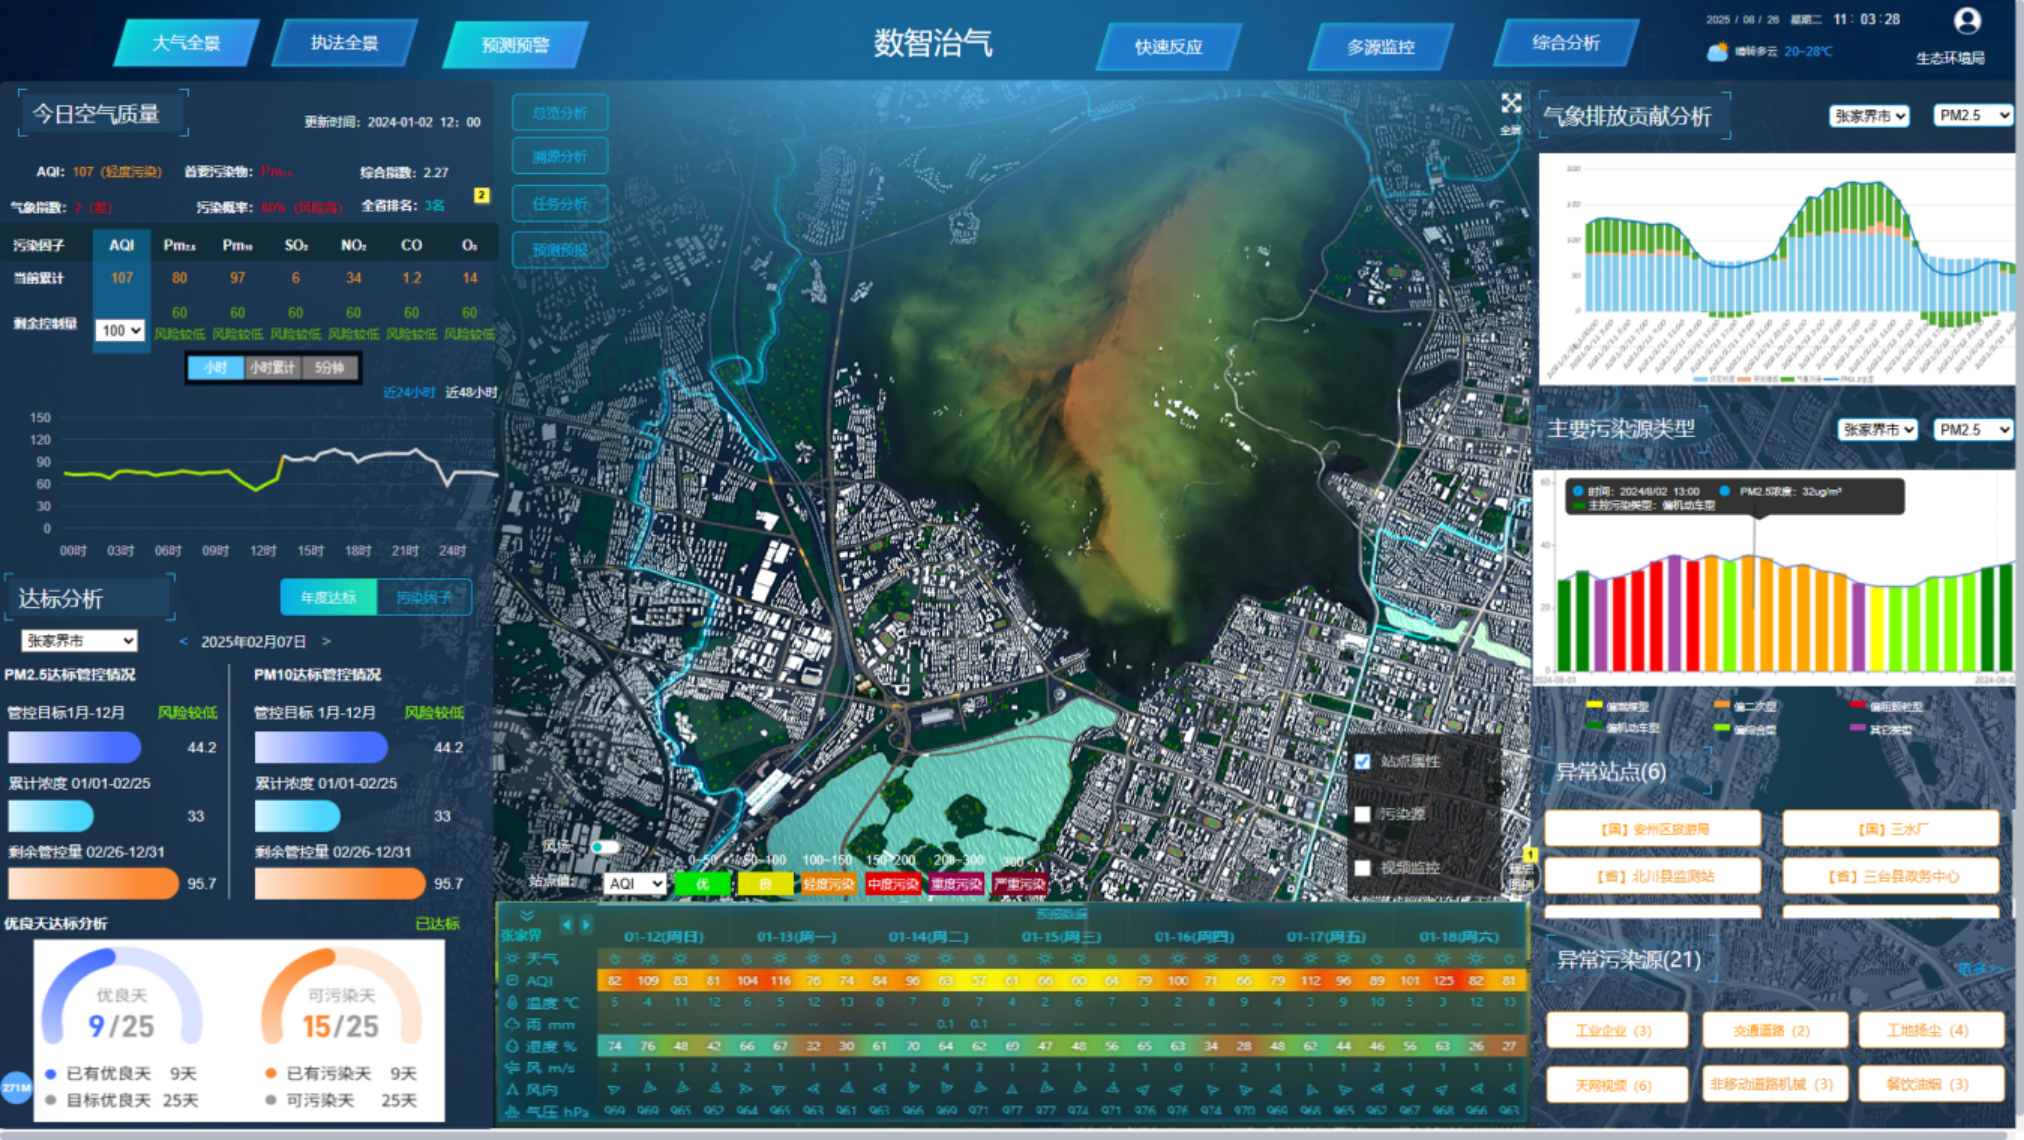Image resolution: width=2024 pixels, height=1140 pixels.
Task: Go to previous date in 达标分析
Action: pos(183,641)
